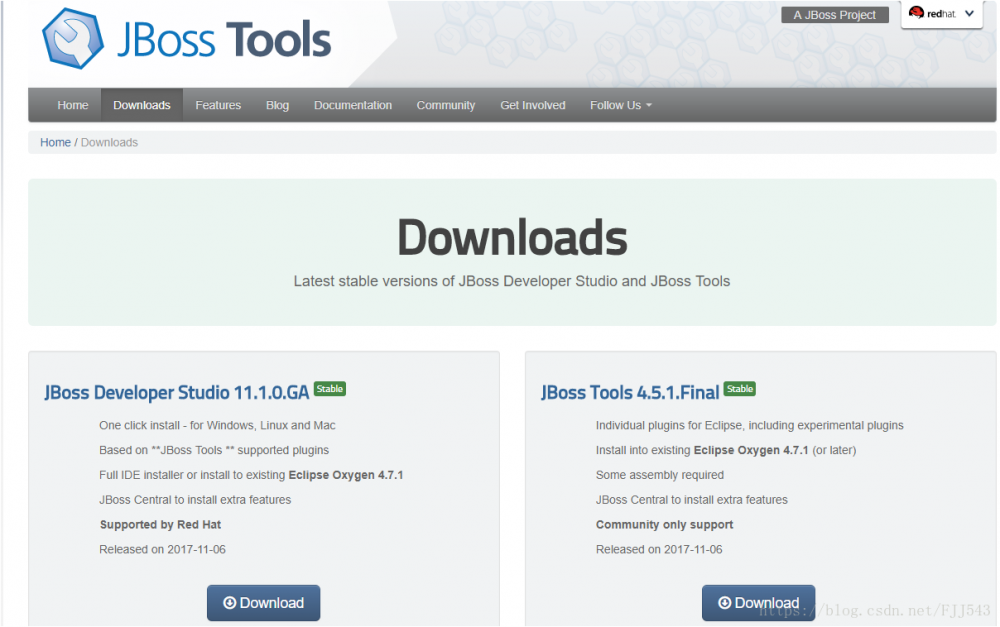Visit the Community menu item
The height and width of the screenshot is (627, 1000).
446,105
